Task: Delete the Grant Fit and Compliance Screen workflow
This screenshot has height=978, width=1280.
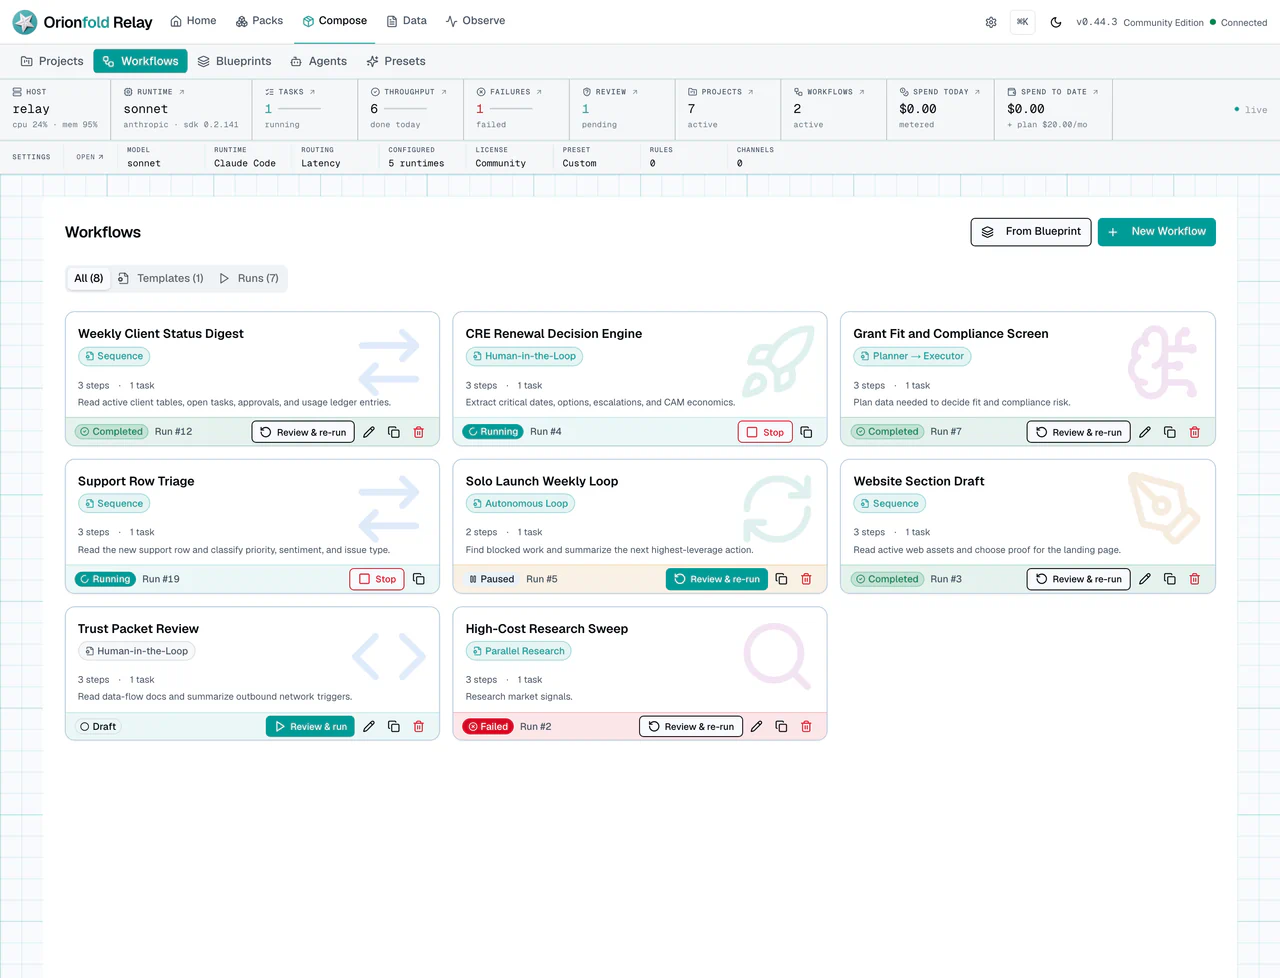Action: tap(1195, 432)
